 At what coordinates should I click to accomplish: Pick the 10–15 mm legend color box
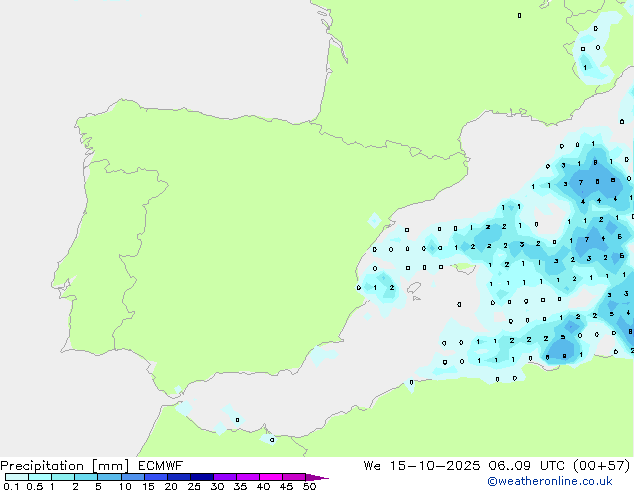(132, 477)
